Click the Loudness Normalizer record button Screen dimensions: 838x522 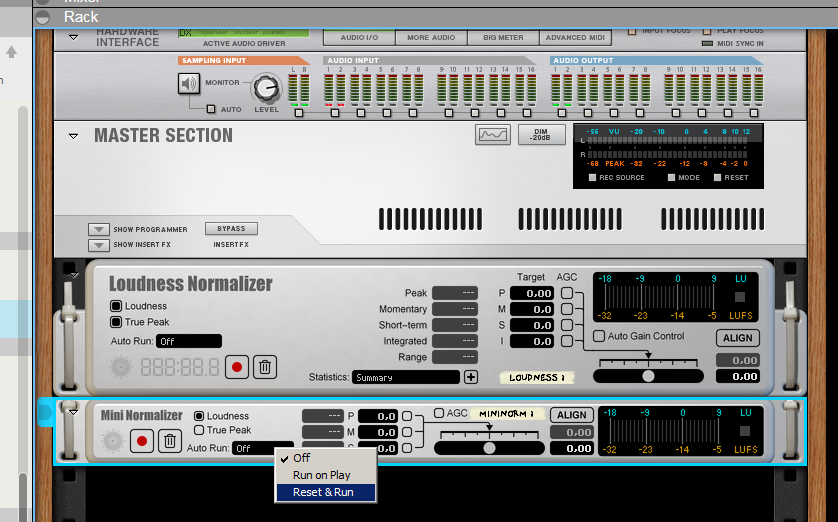237,367
